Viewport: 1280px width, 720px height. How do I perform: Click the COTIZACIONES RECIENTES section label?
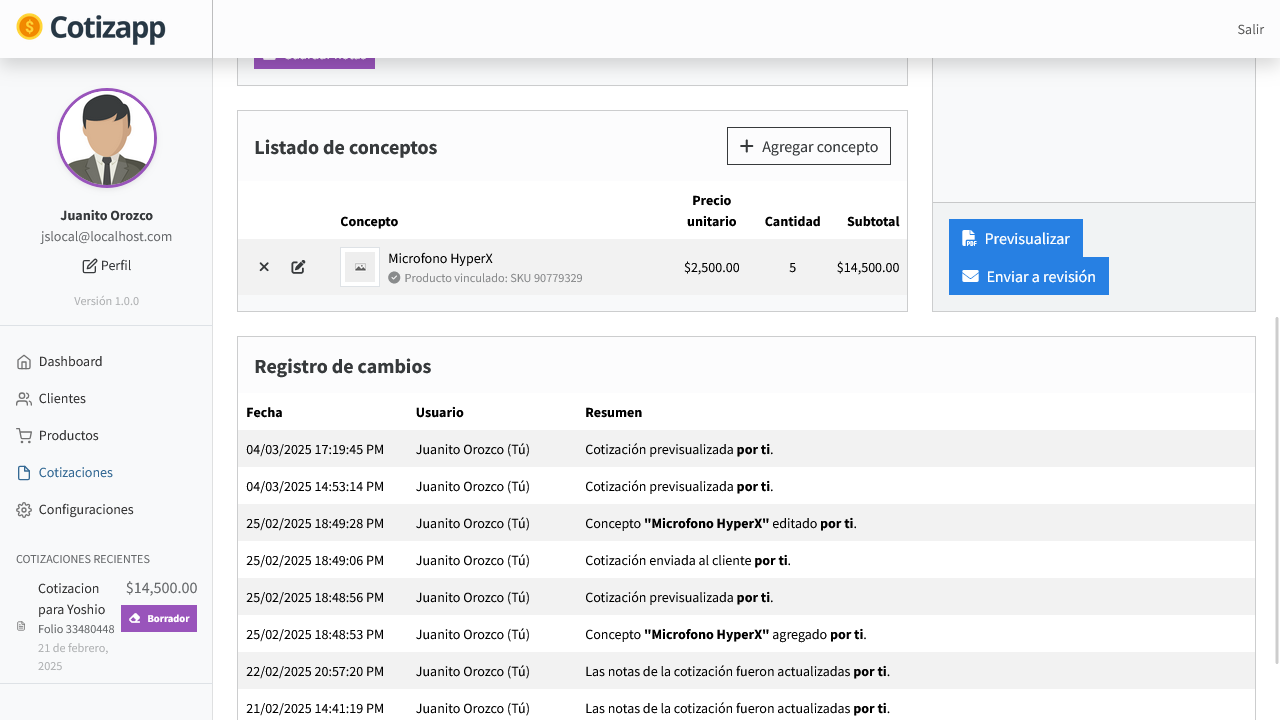coord(83,559)
